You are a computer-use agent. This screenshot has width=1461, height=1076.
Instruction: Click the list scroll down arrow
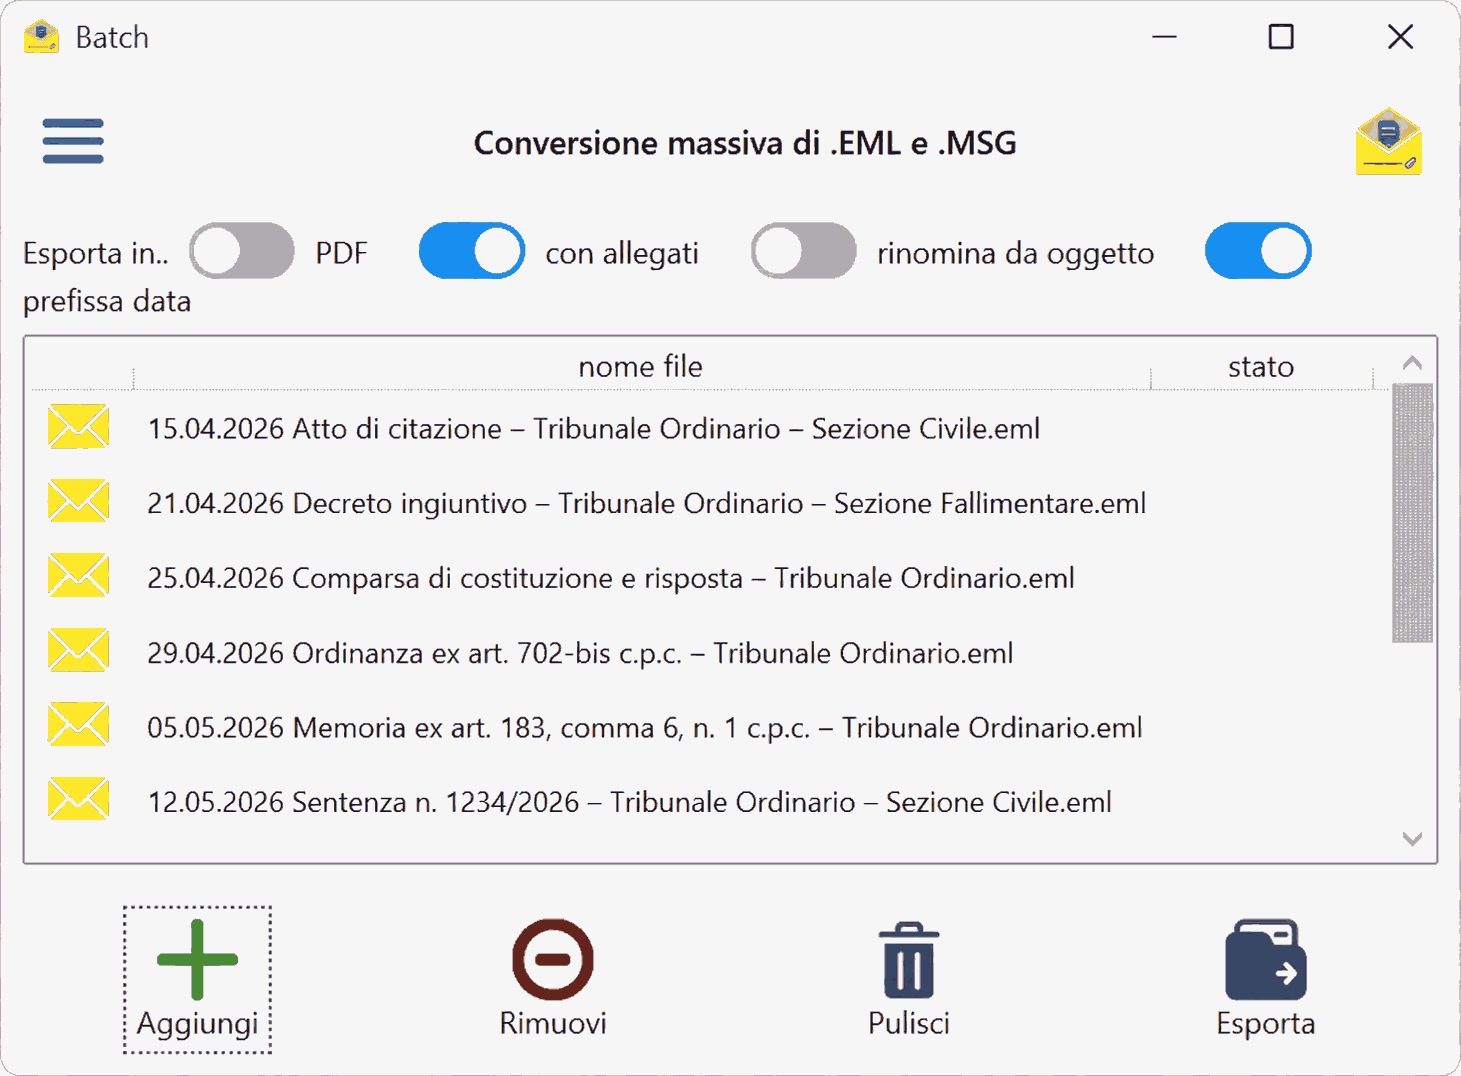(x=1412, y=839)
